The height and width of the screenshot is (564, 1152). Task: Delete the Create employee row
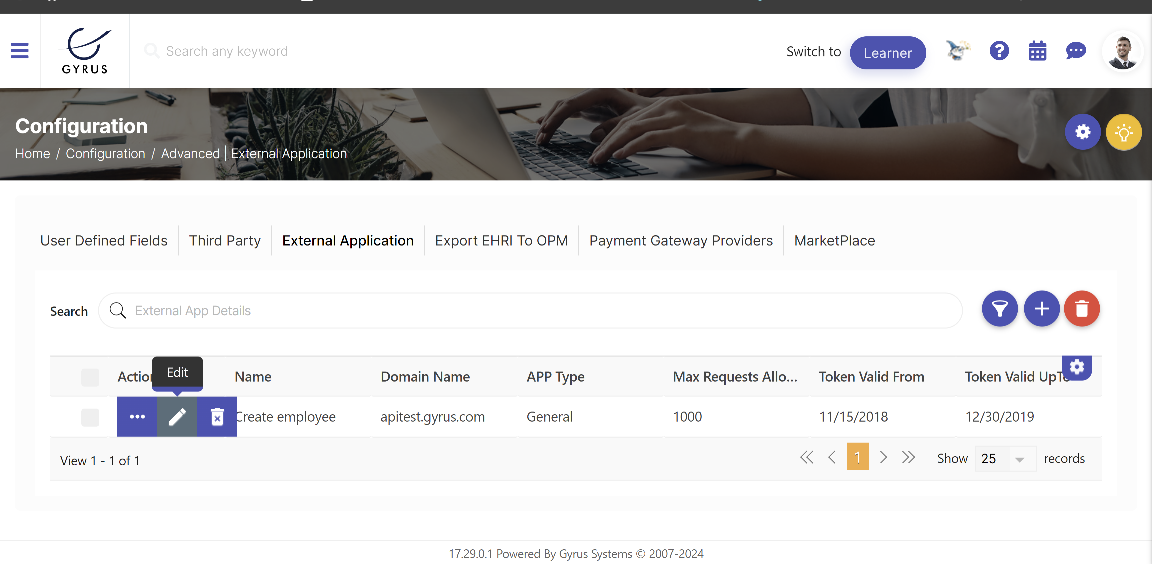click(217, 417)
